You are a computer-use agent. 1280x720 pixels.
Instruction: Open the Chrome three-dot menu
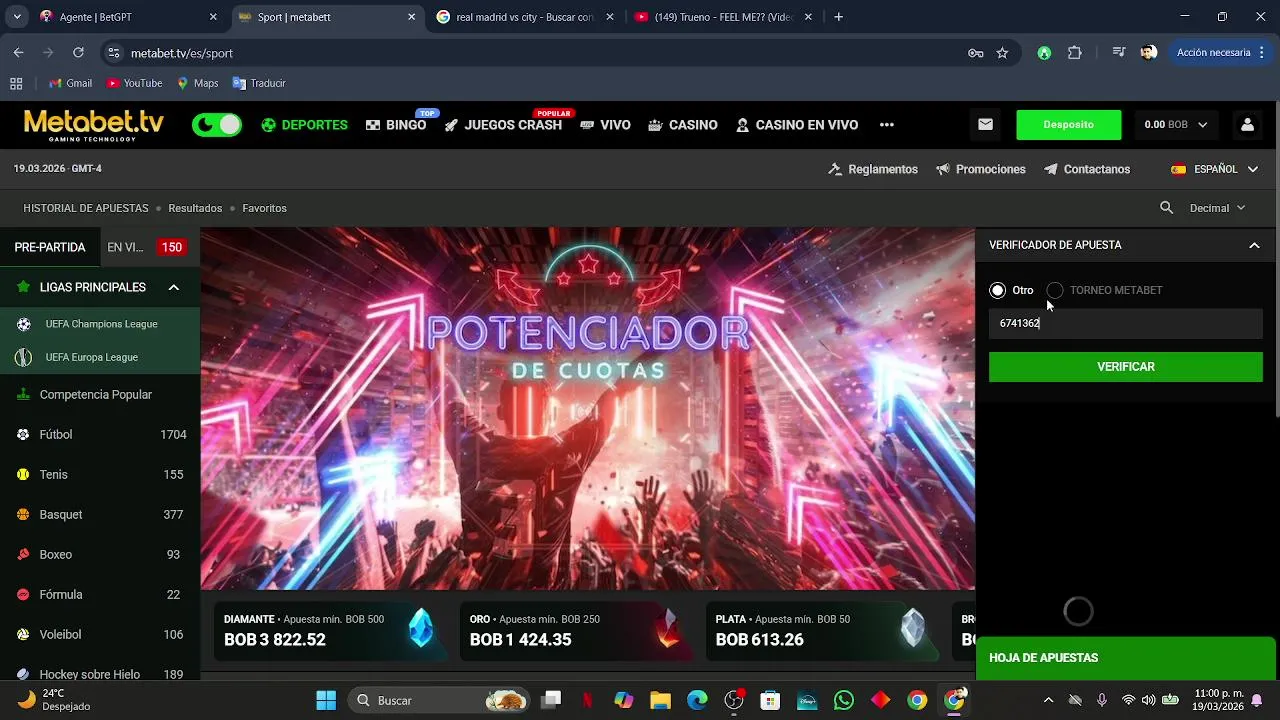[1263, 53]
